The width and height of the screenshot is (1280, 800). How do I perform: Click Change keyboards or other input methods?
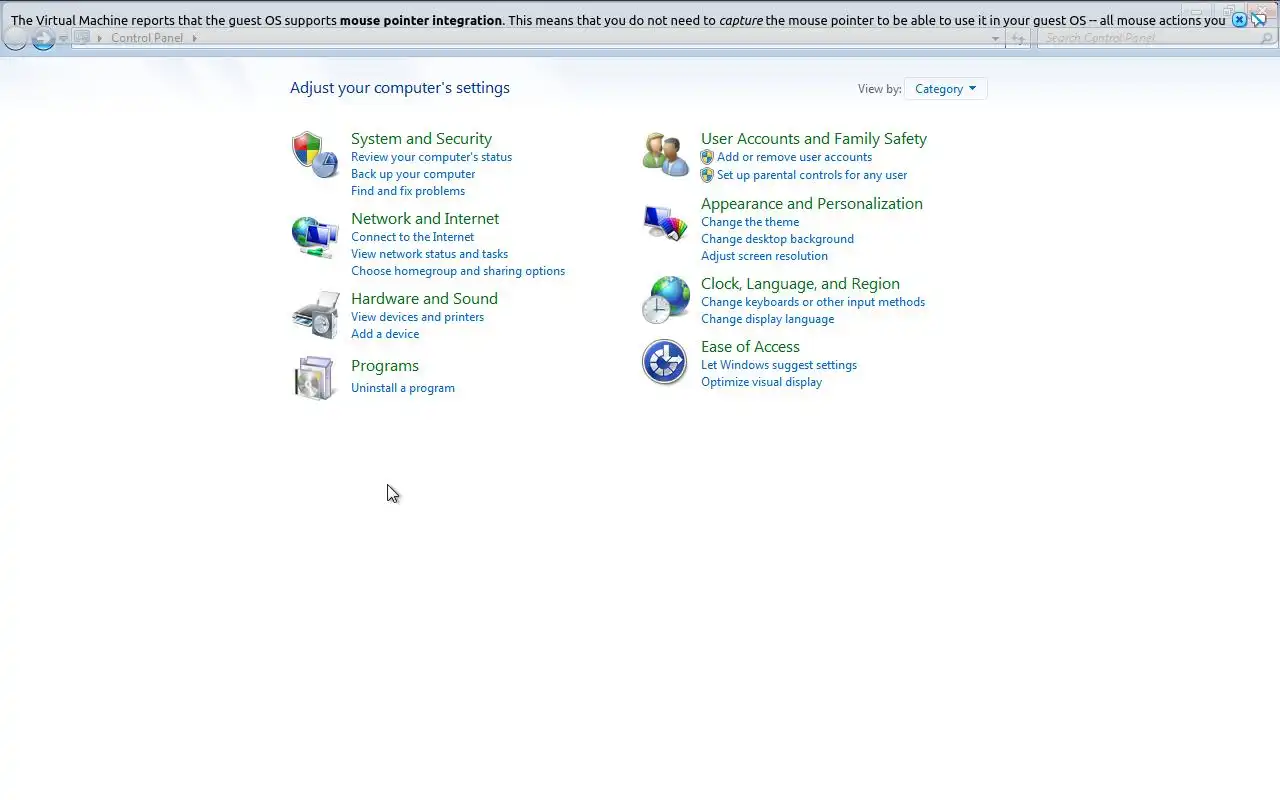(813, 302)
